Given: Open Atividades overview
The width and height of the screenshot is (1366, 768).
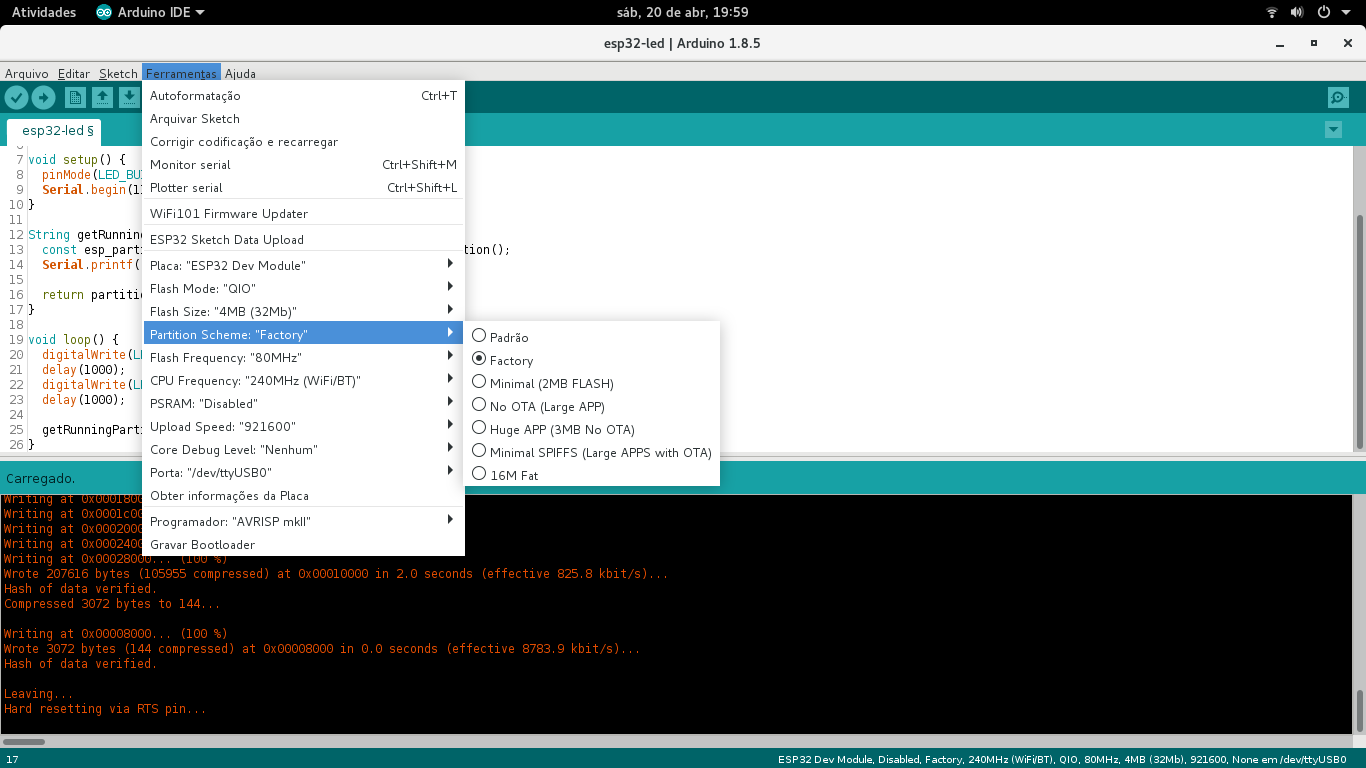Looking at the screenshot, I should pyautogui.click(x=44, y=12).
